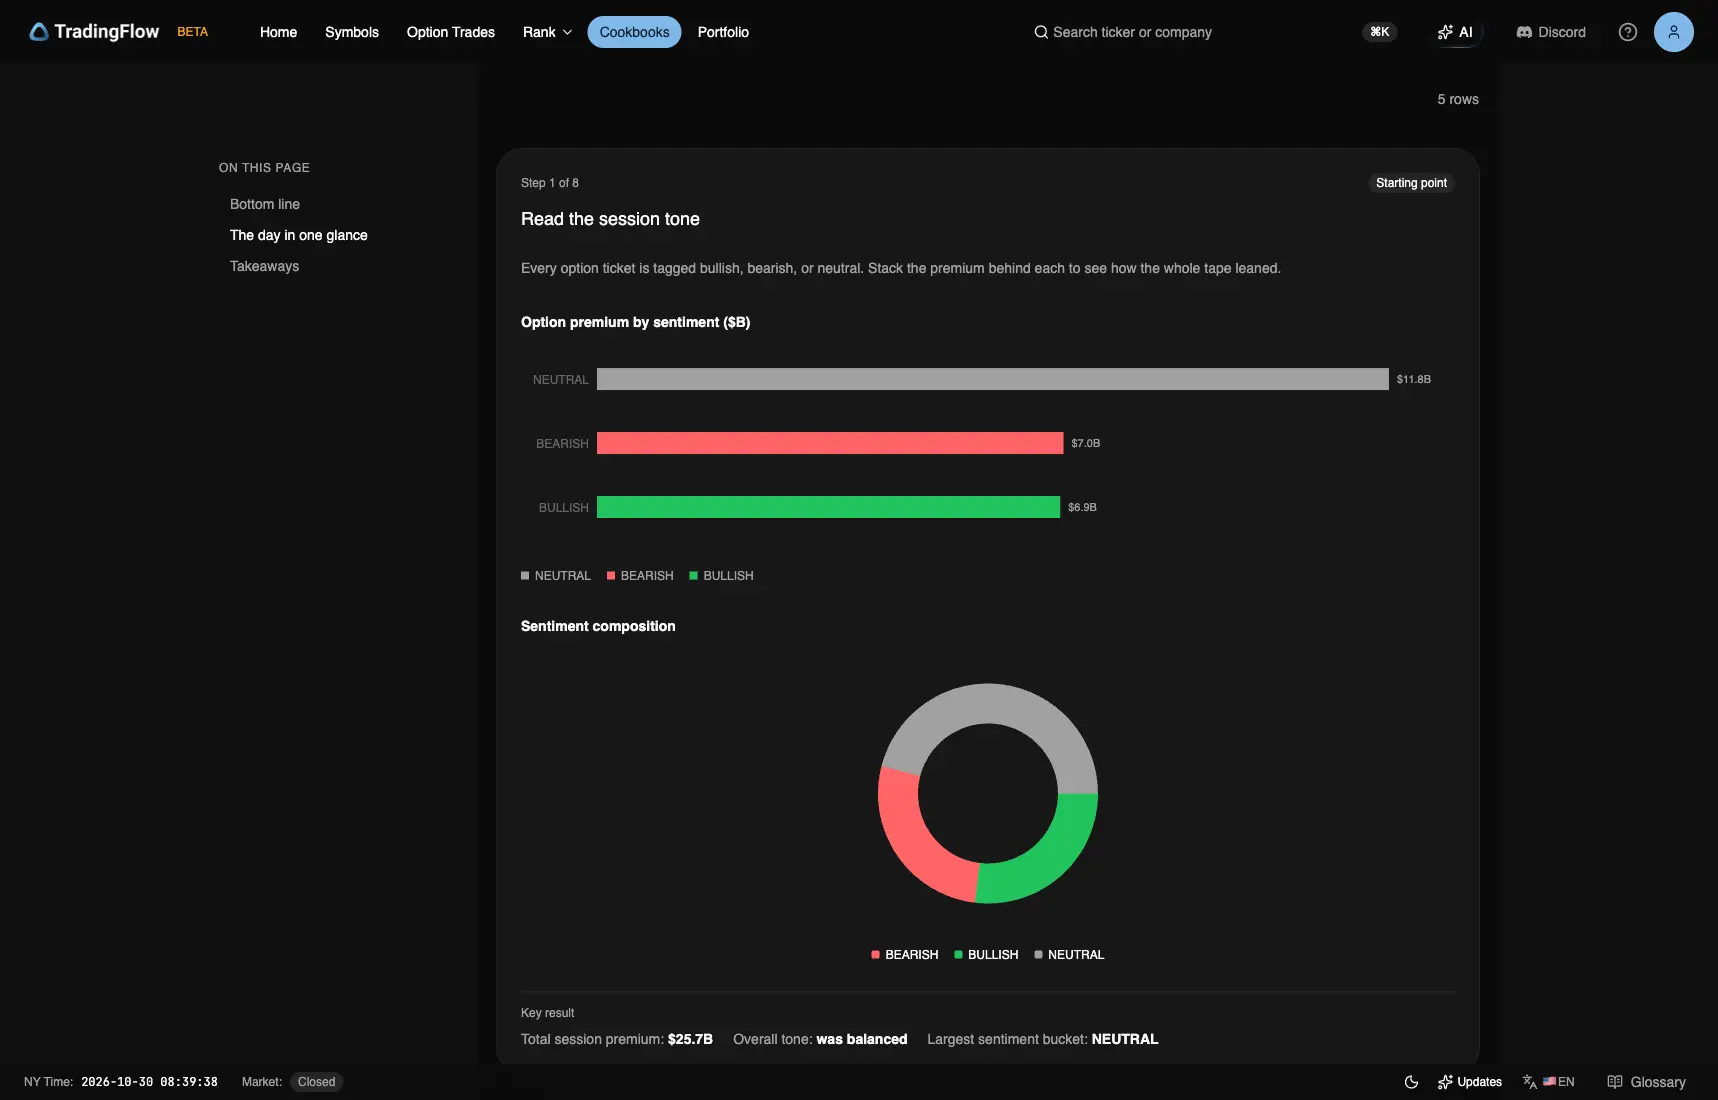Open the Symbols menu item
1718x1100 pixels.
352,32
